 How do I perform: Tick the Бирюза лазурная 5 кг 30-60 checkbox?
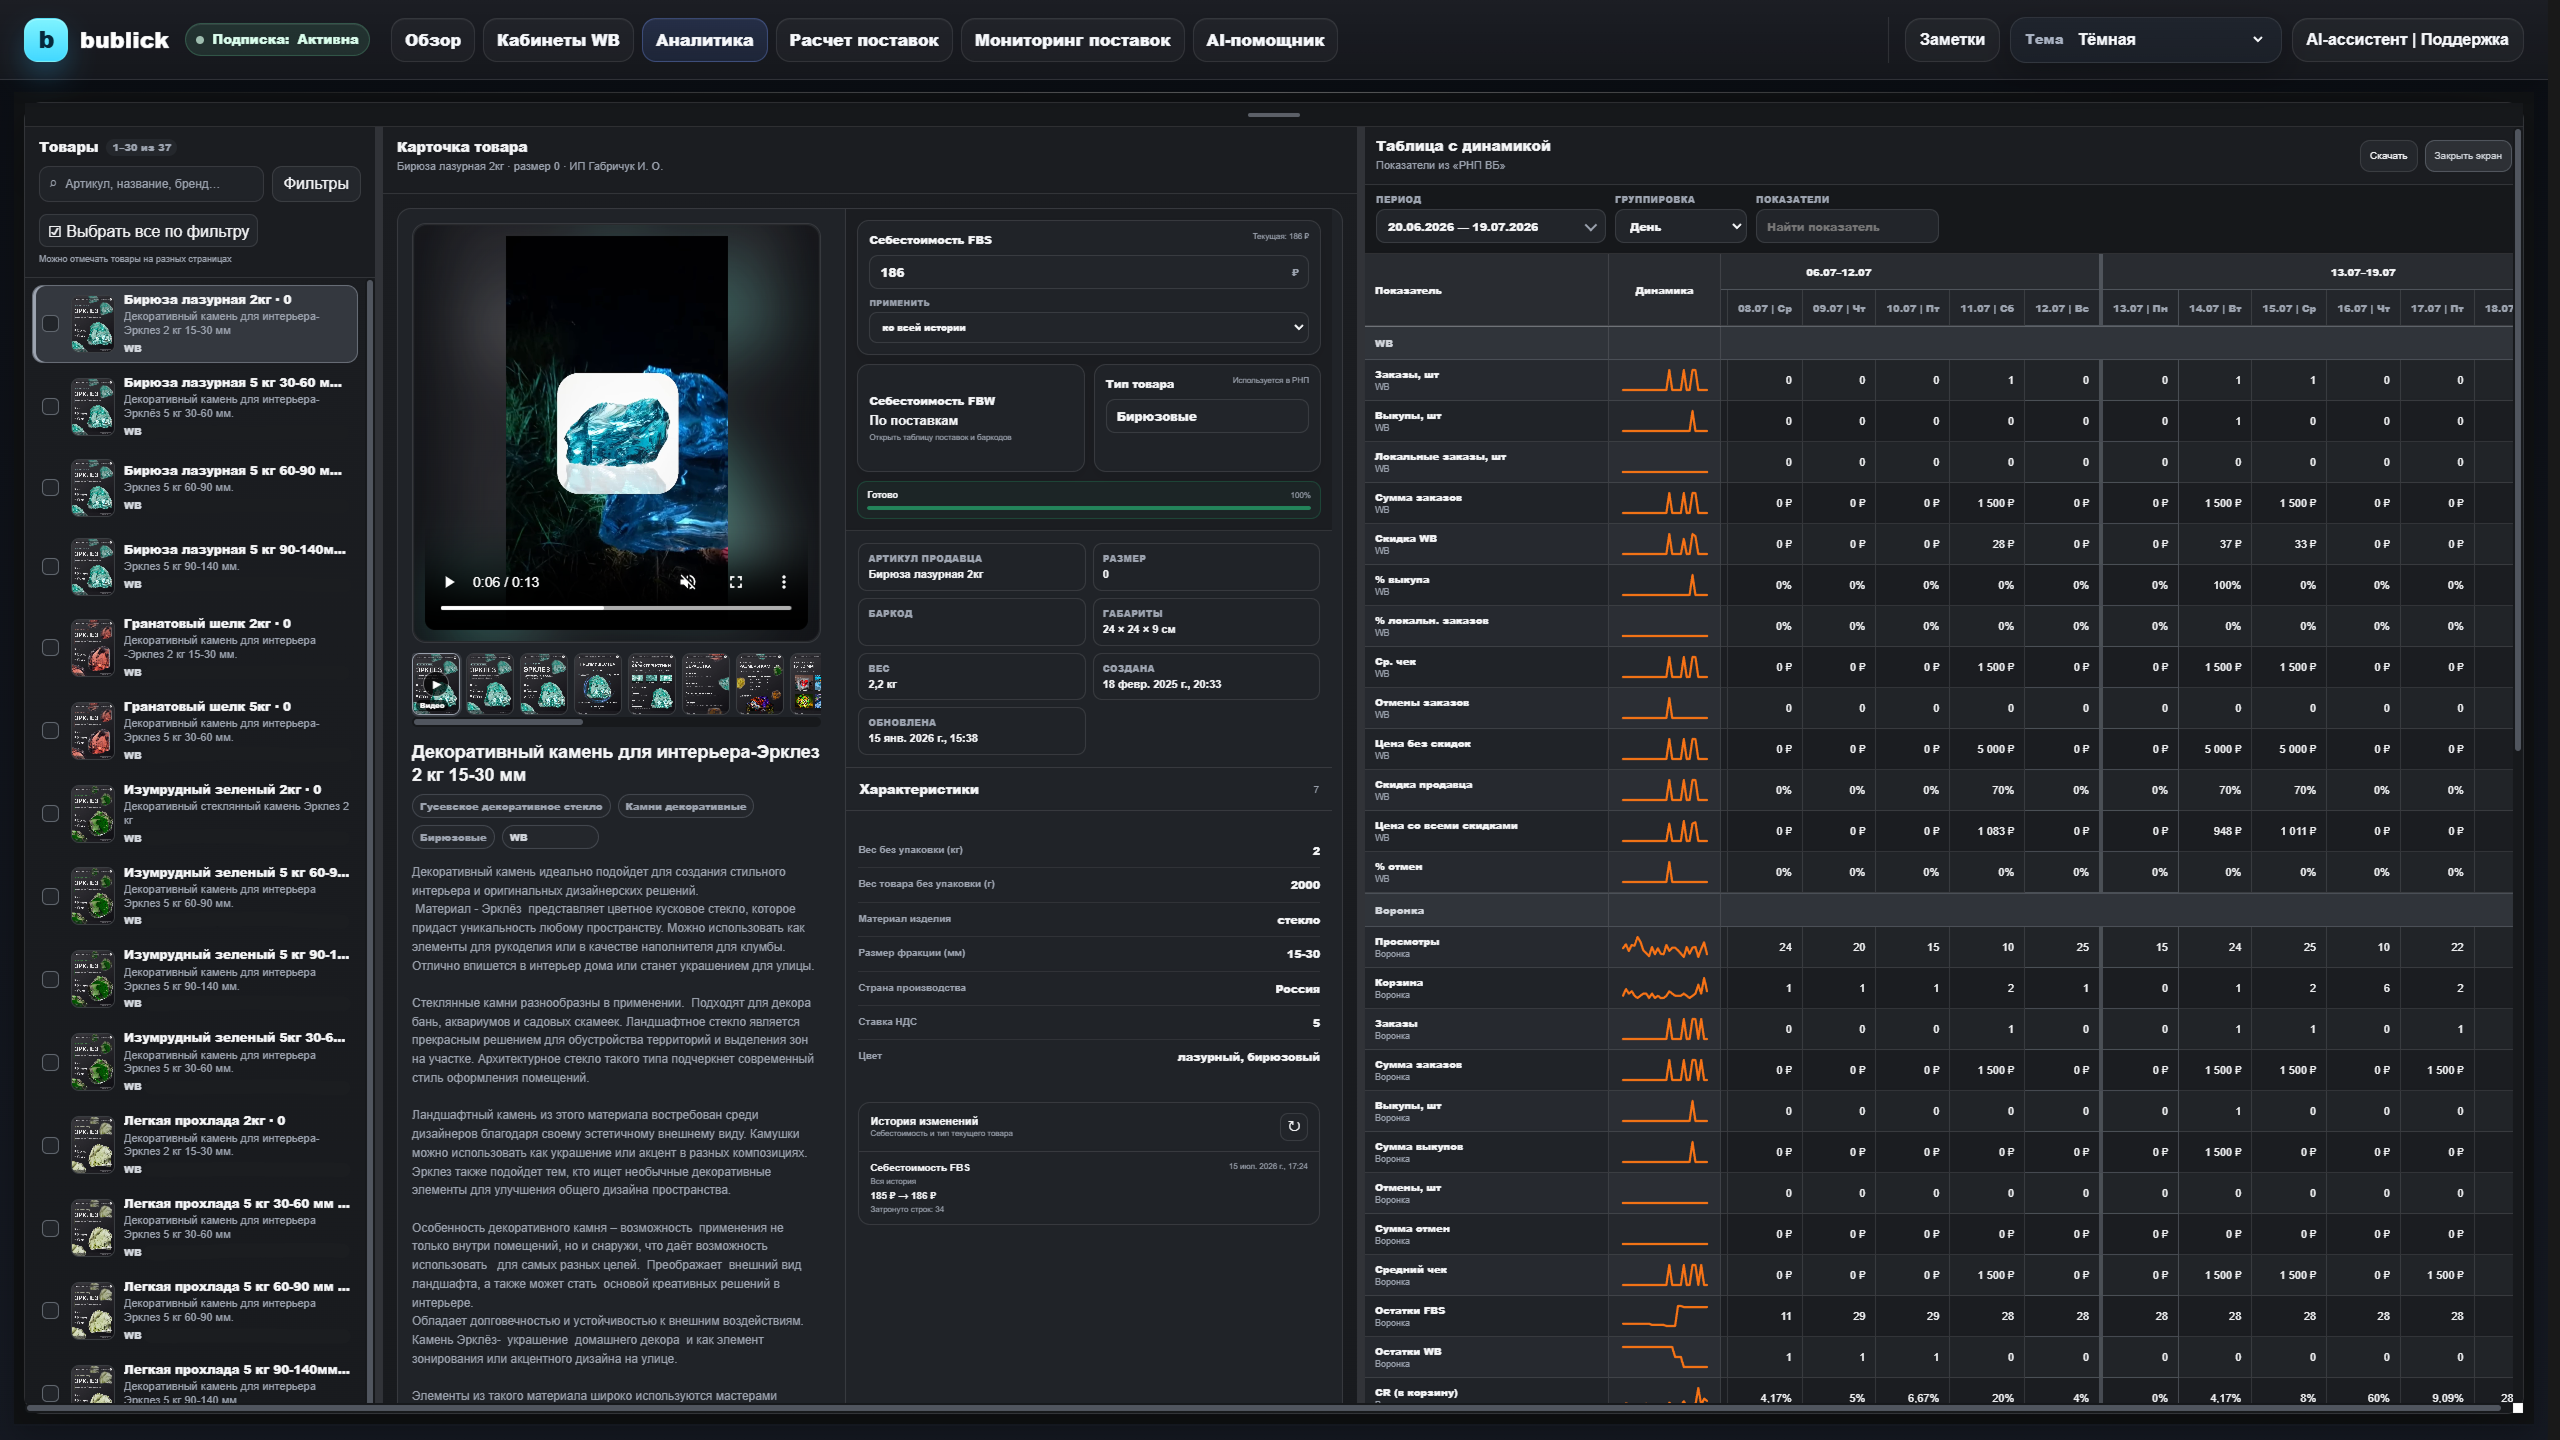[x=50, y=406]
